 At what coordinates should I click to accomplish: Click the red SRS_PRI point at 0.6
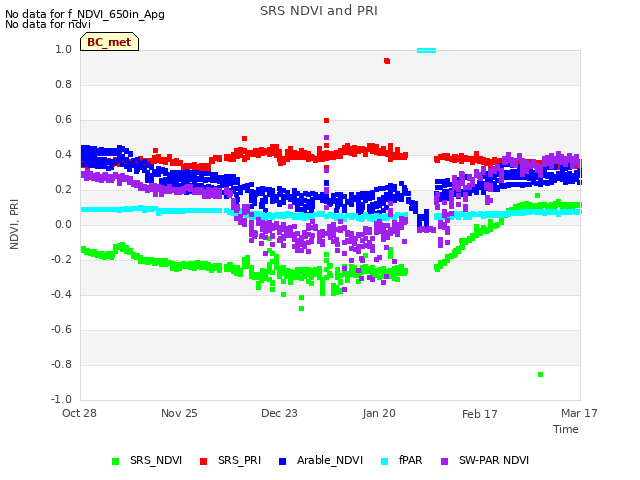pos(327,120)
